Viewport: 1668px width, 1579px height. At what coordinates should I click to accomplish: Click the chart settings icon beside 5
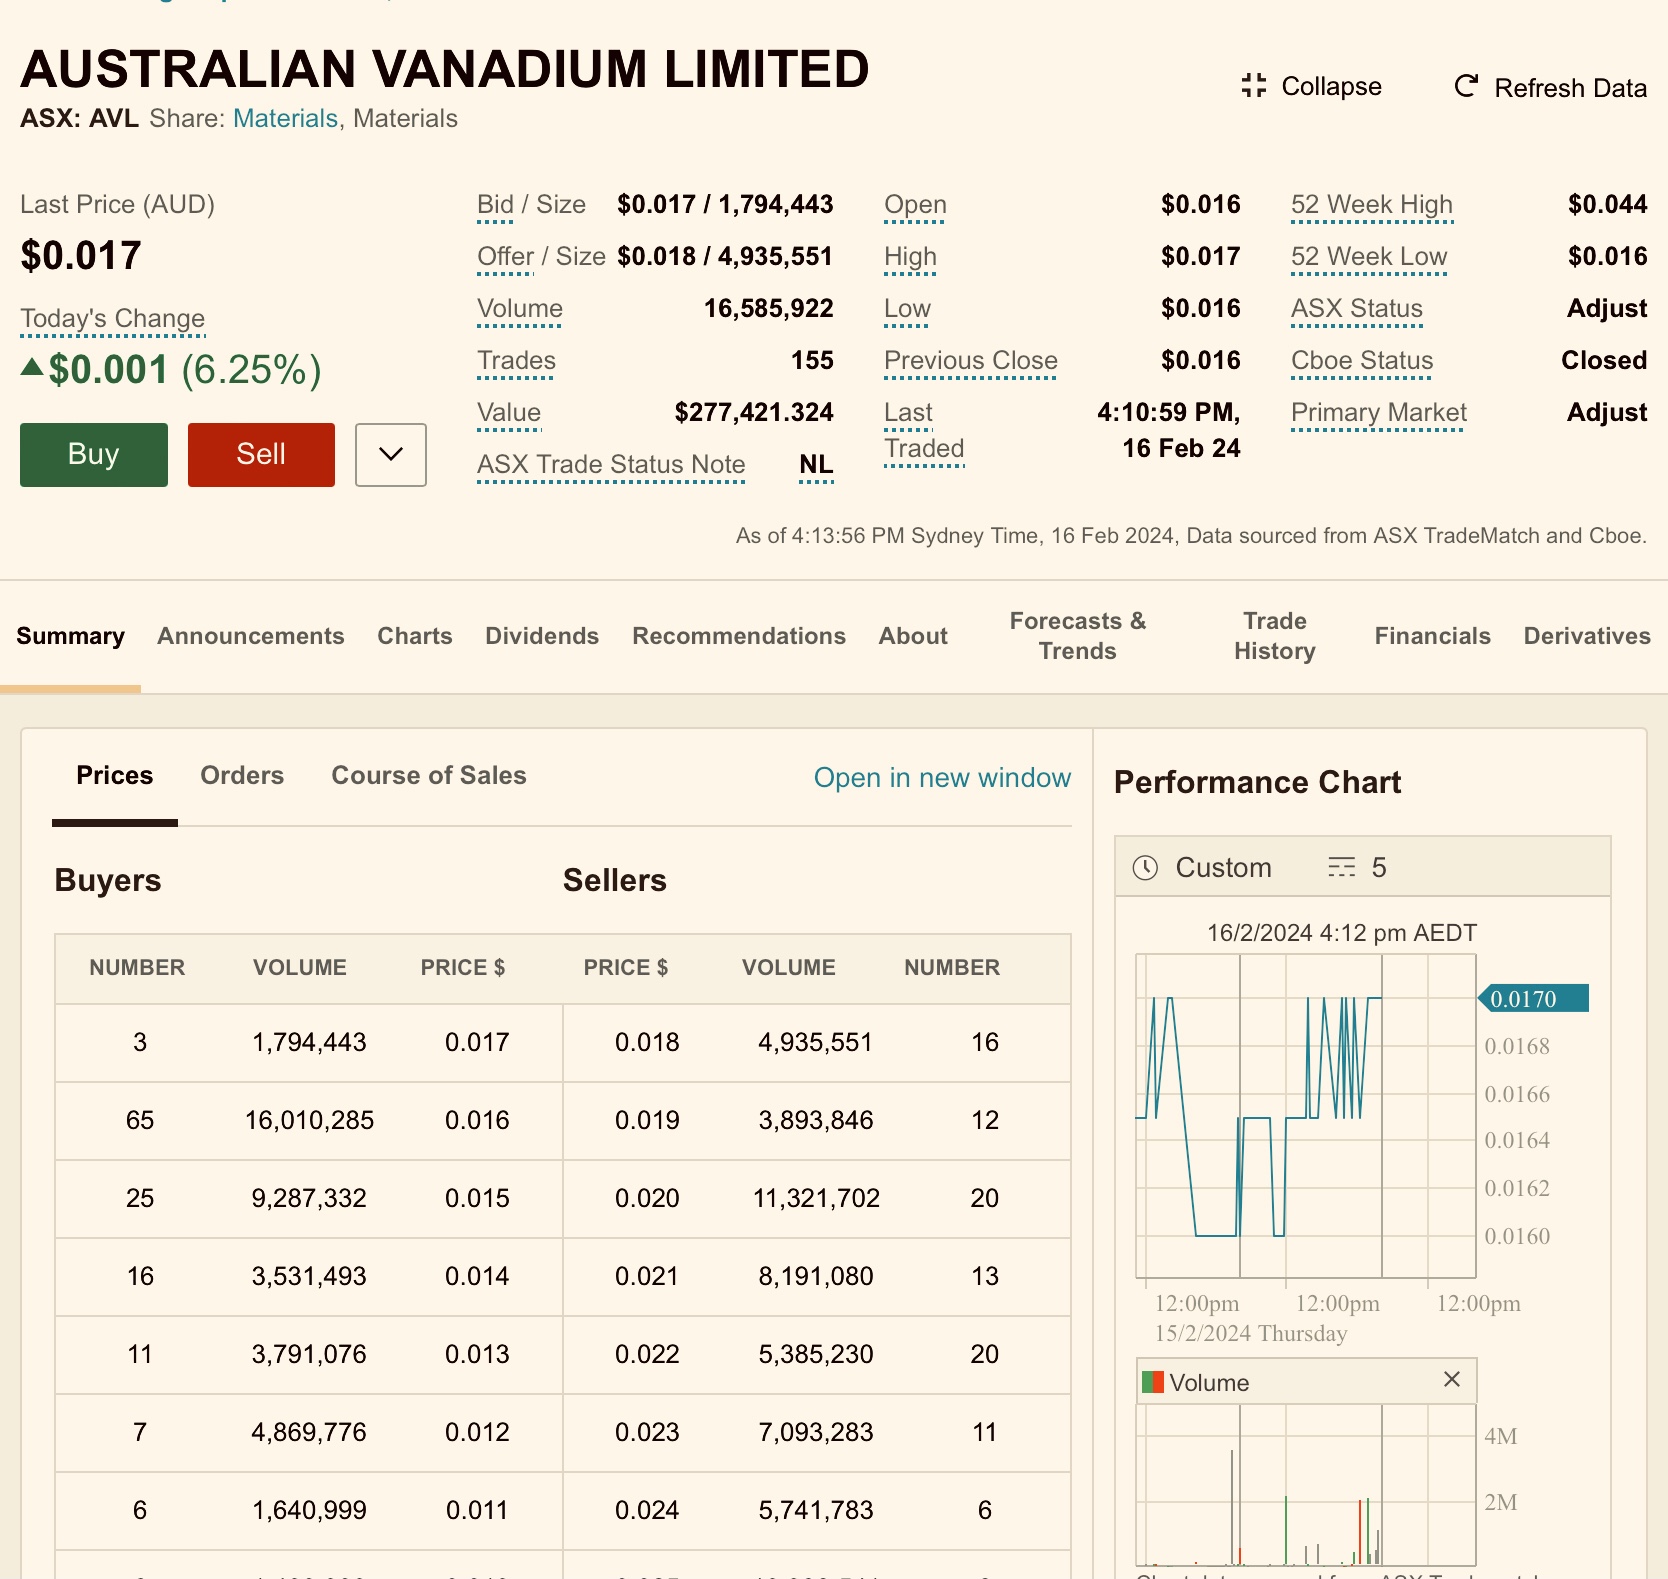pyautogui.click(x=1341, y=867)
